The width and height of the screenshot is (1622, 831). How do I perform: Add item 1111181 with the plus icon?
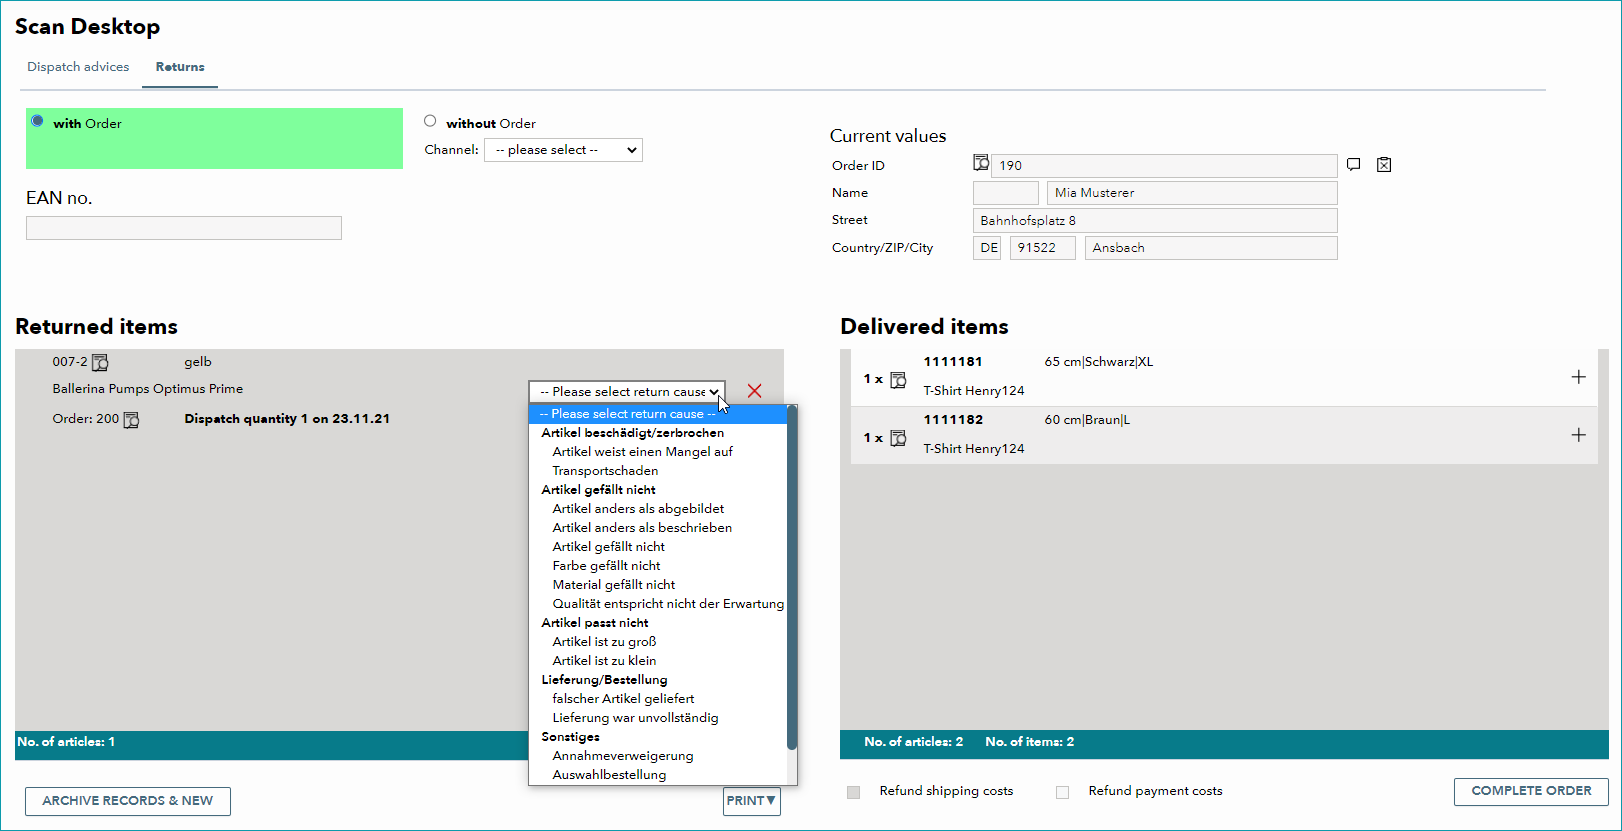(1578, 377)
